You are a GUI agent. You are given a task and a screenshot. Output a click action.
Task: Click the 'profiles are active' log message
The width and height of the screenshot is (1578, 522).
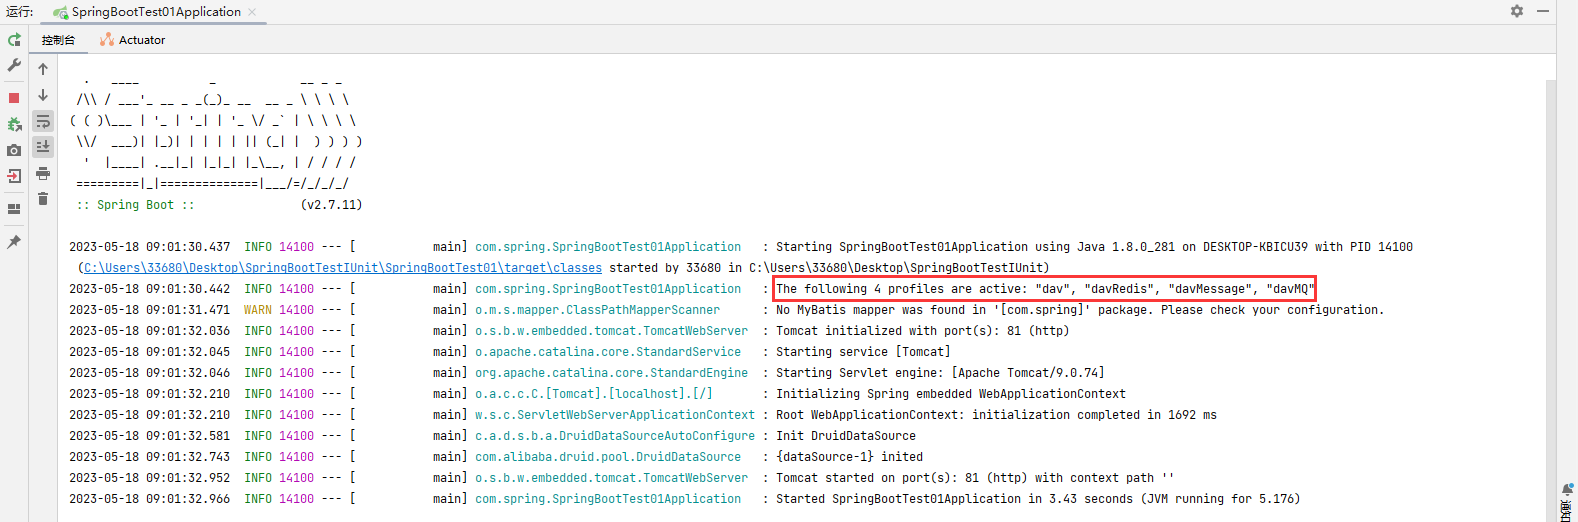tap(1045, 289)
